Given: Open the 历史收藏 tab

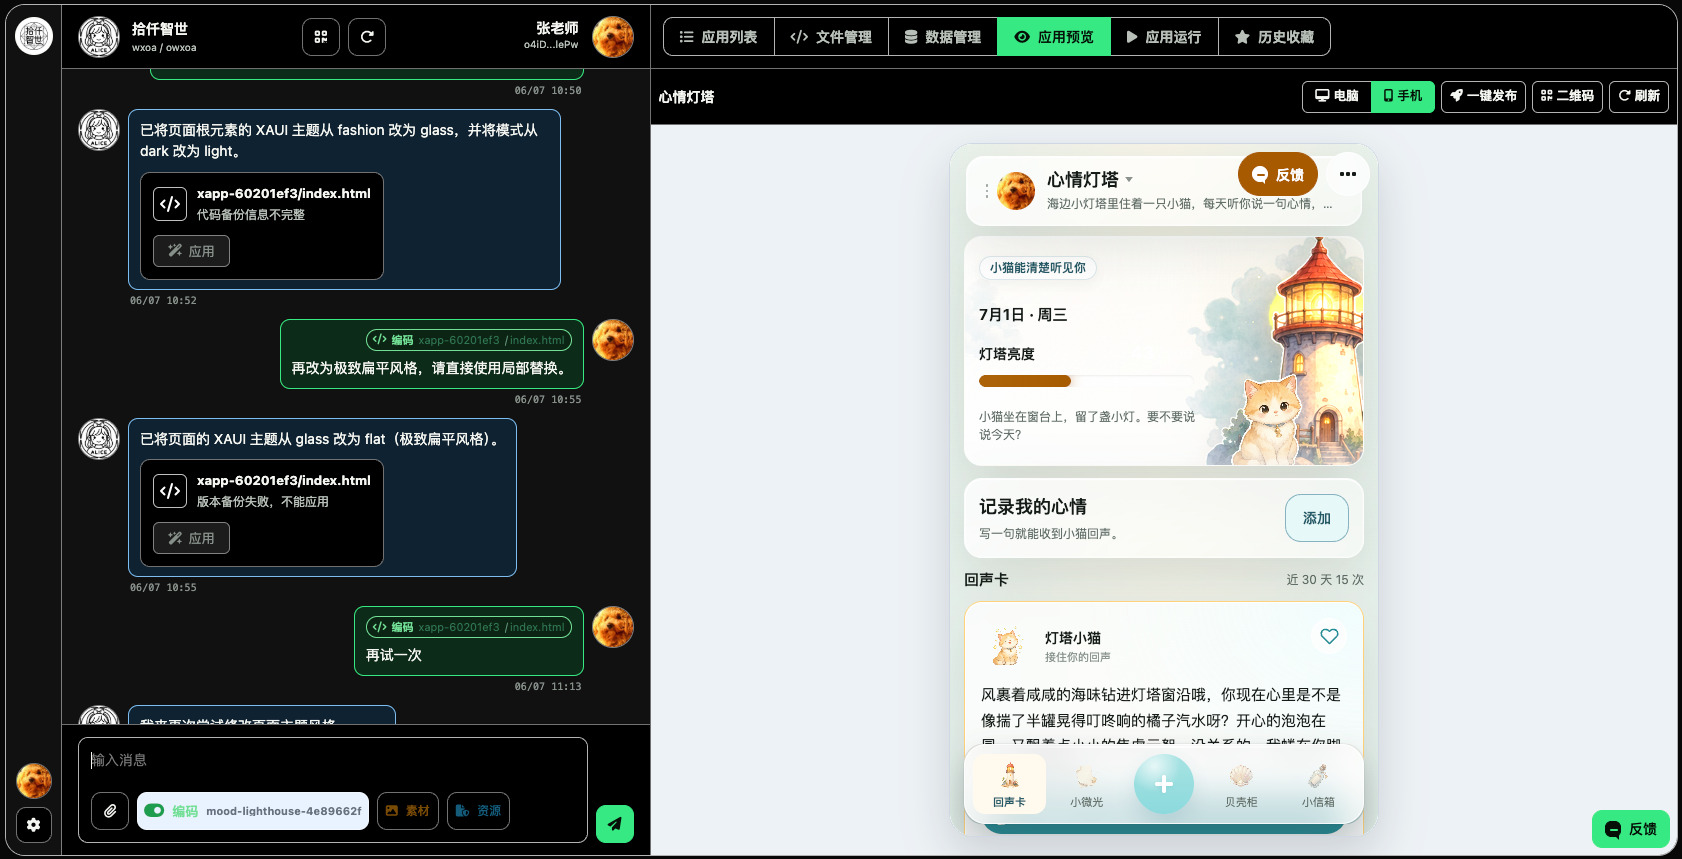Looking at the screenshot, I should point(1274,37).
